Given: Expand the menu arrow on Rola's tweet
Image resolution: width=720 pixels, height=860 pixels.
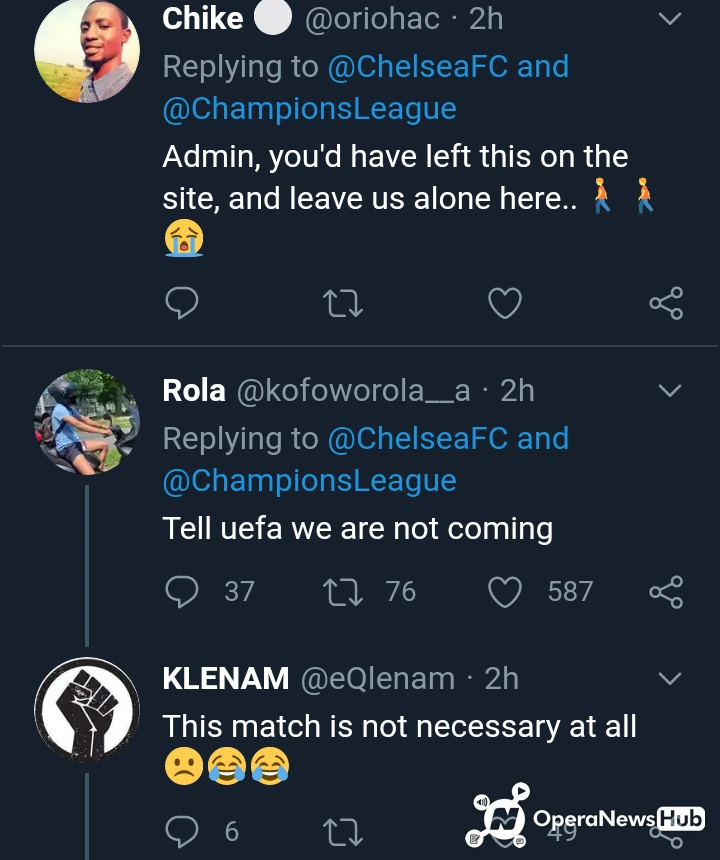Looking at the screenshot, I should 668,391.
